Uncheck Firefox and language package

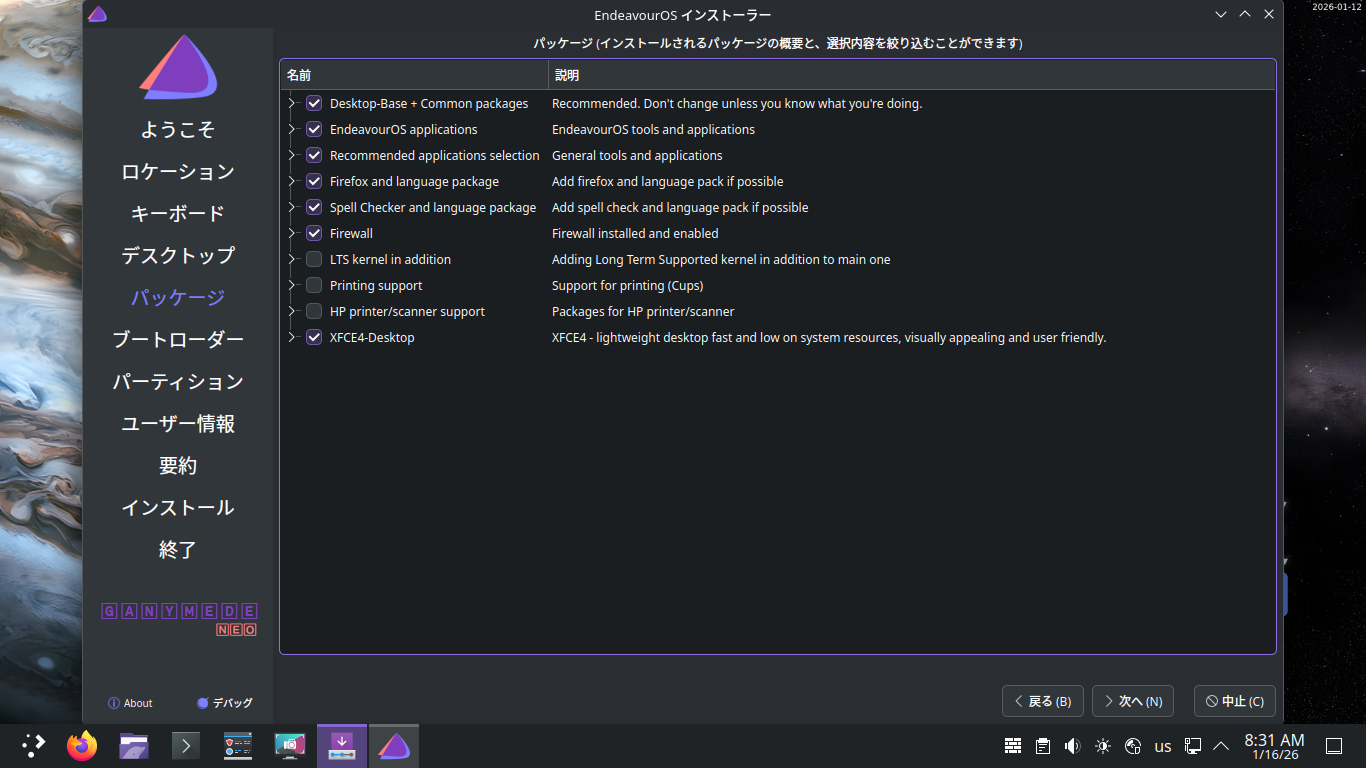[x=314, y=181]
